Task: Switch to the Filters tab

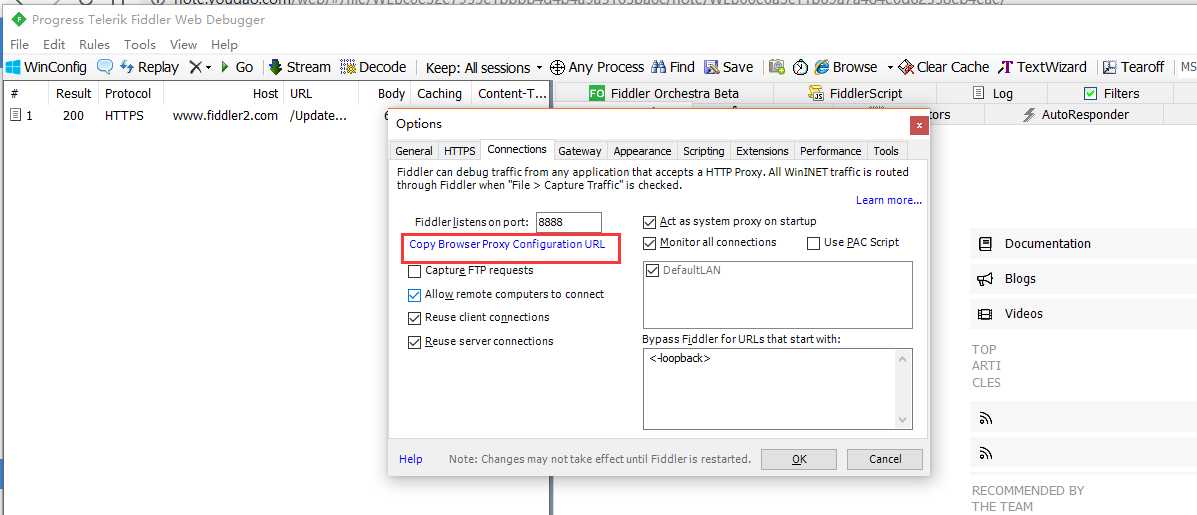Action: tap(1112, 94)
